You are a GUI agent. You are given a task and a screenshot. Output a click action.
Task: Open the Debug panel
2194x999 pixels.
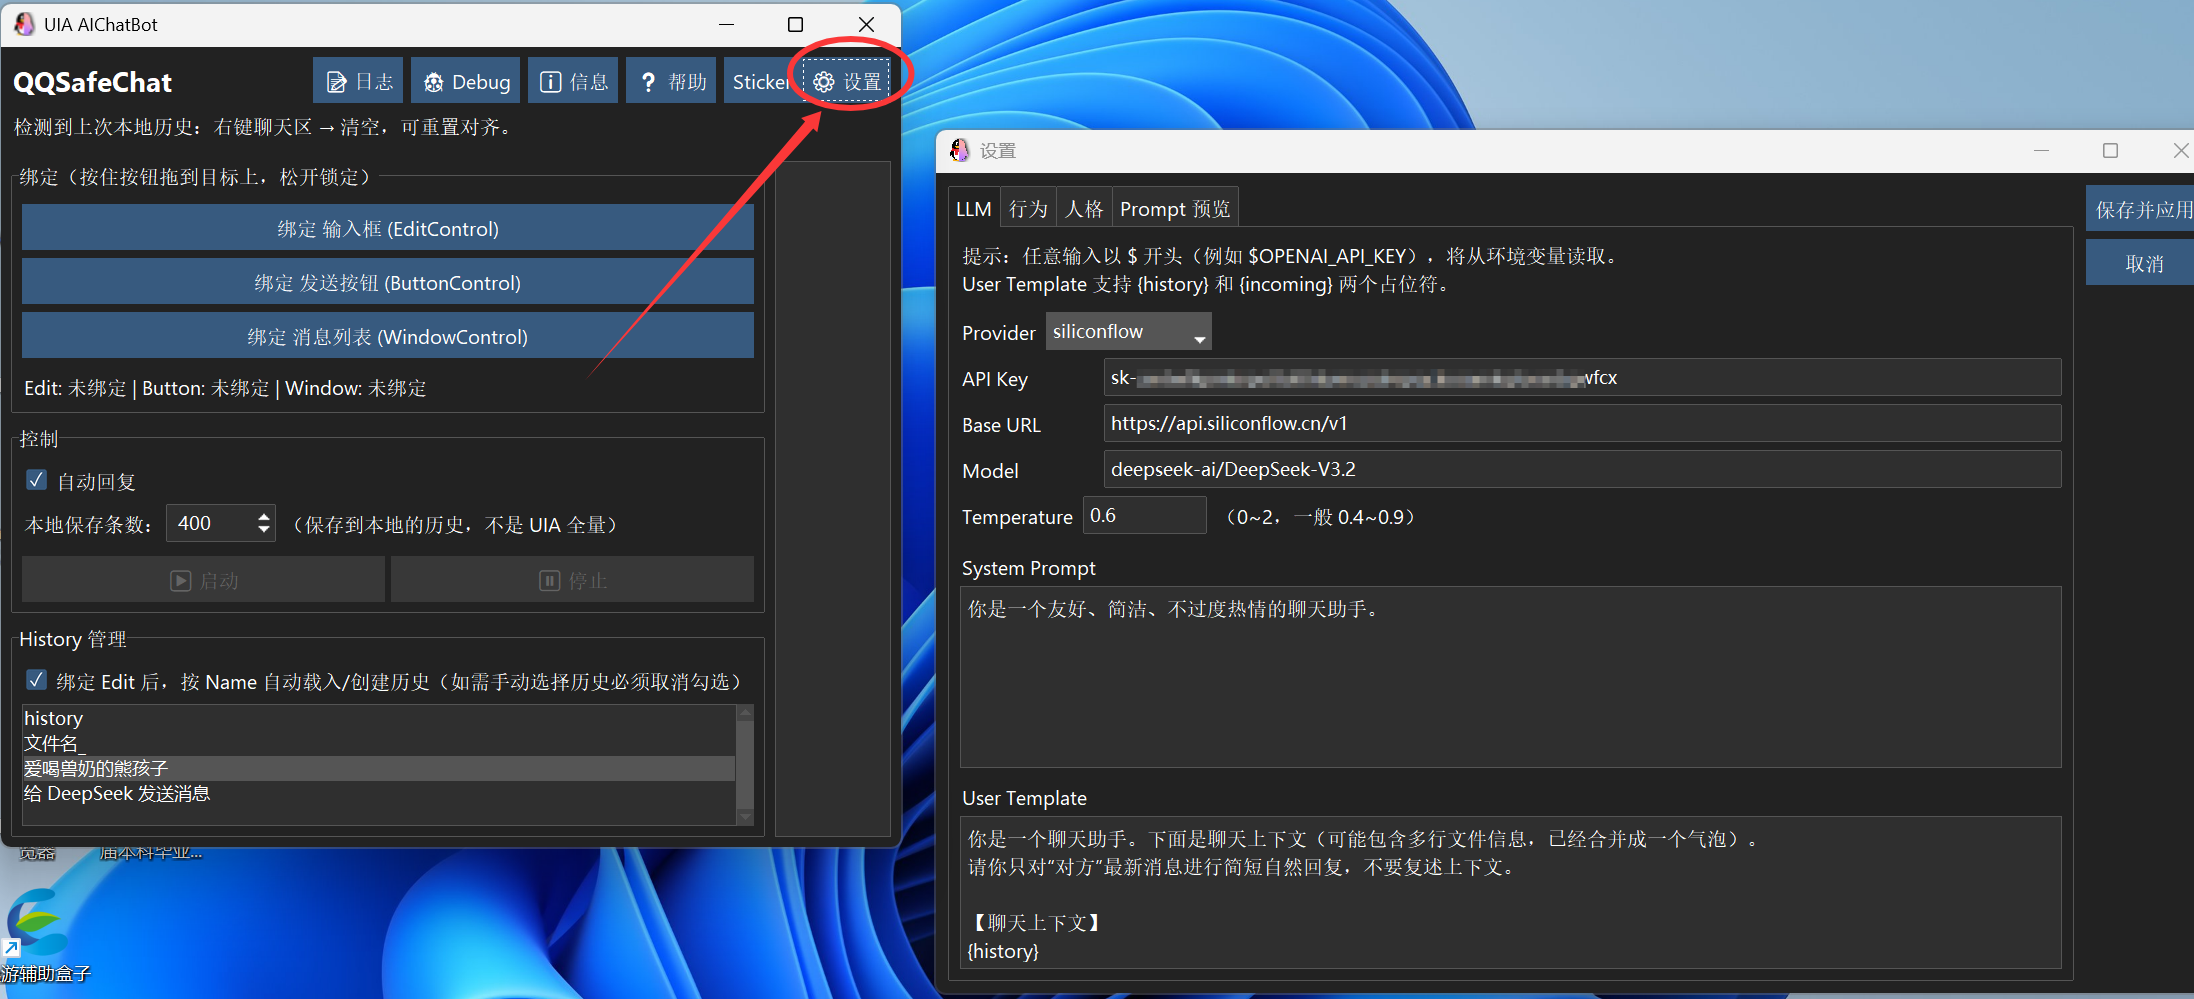(x=465, y=80)
